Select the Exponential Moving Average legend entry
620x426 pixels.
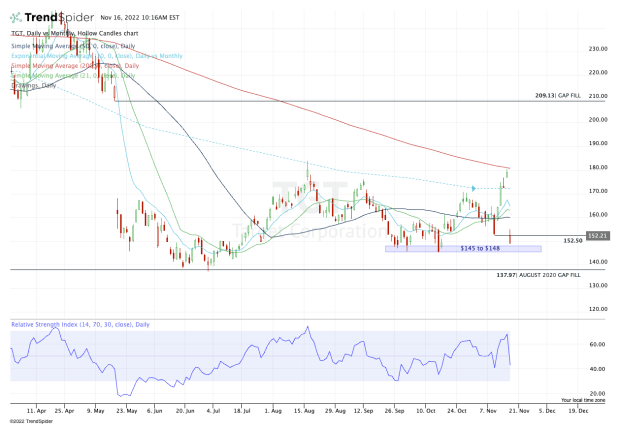coord(97,56)
